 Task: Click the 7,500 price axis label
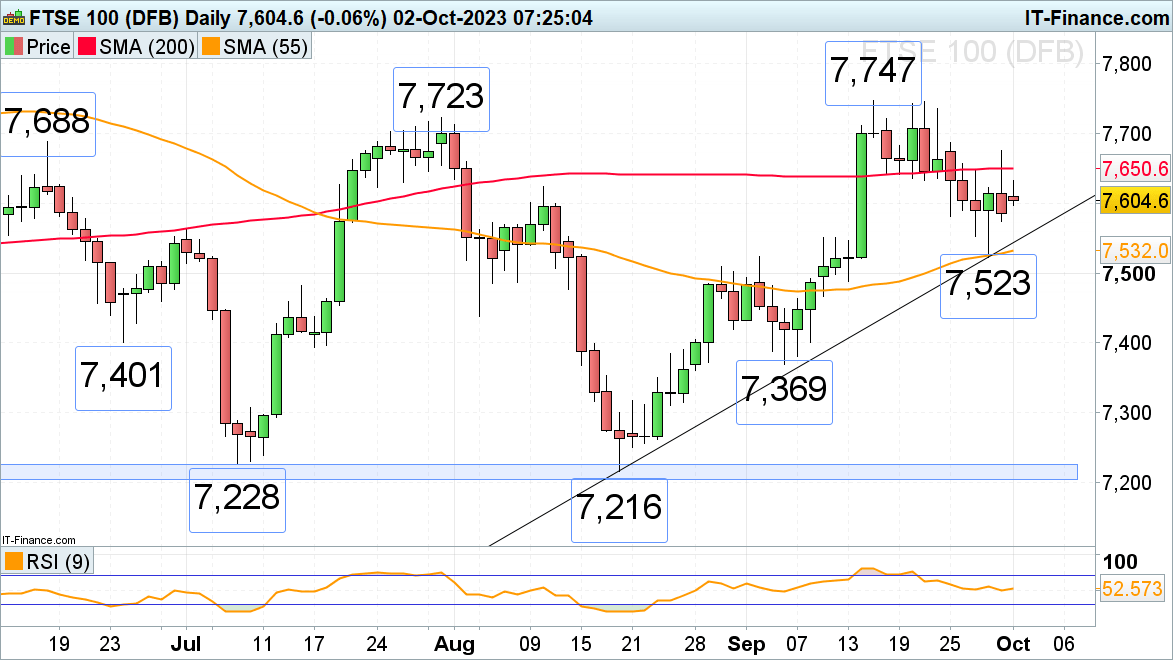pos(1127,274)
